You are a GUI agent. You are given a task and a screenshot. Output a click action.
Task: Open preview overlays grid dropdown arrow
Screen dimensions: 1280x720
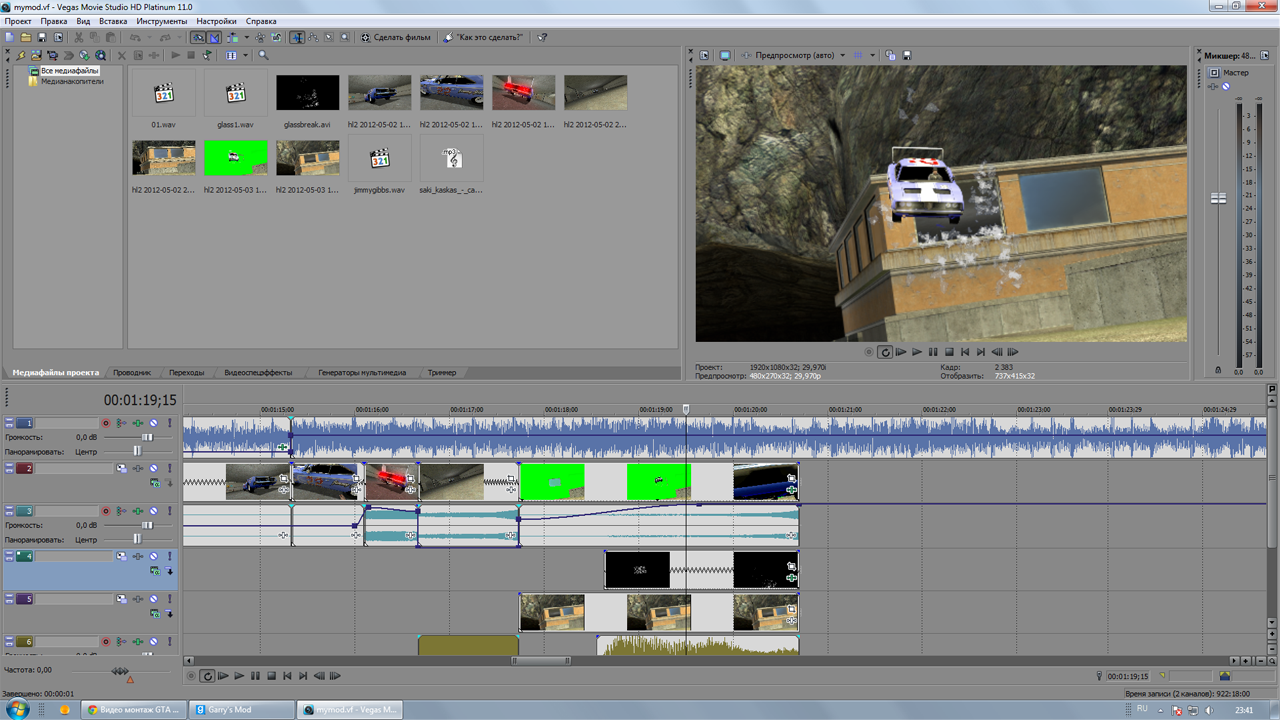[x=872, y=55]
